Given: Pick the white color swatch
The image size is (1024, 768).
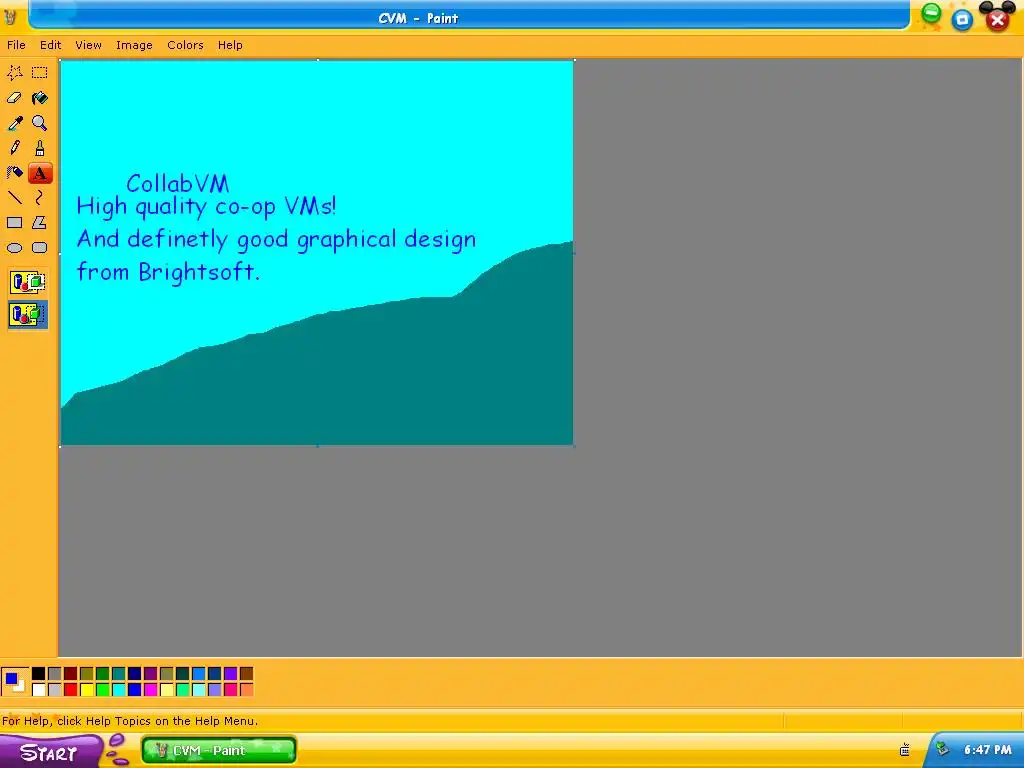Looking at the screenshot, I should tap(39, 689).
